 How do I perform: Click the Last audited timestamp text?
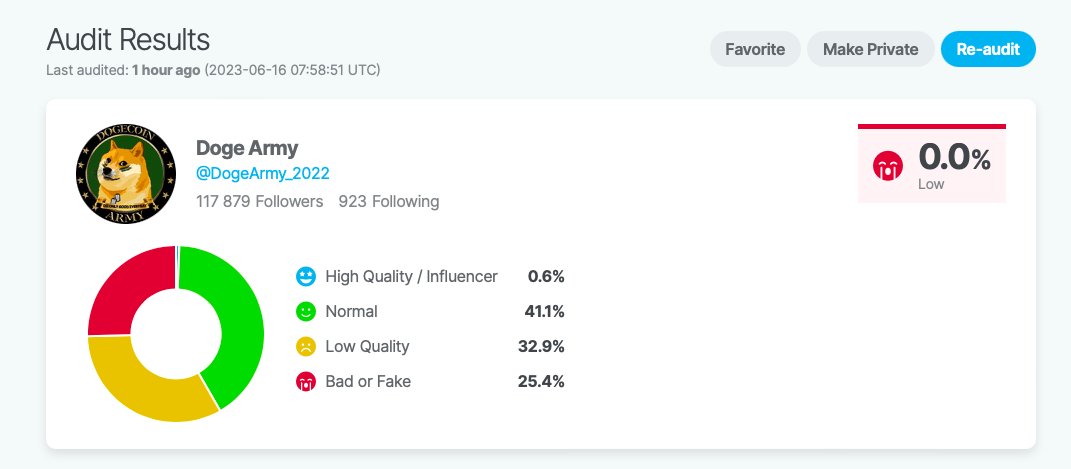pyautogui.click(x=213, y=70)
